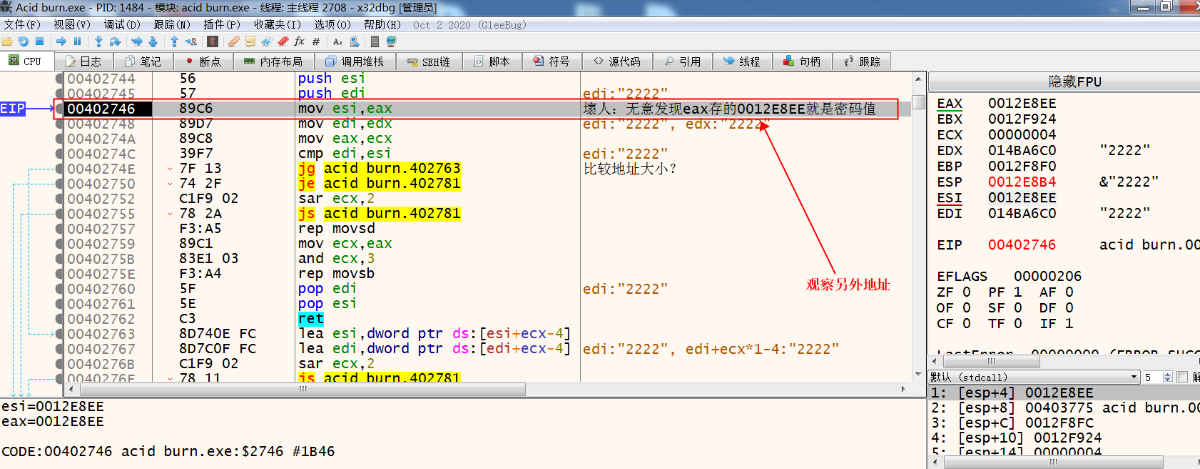This screenshot has height=469, width=1200.
Task: Switch to the 句柄 tab
Action: (802, 61)
